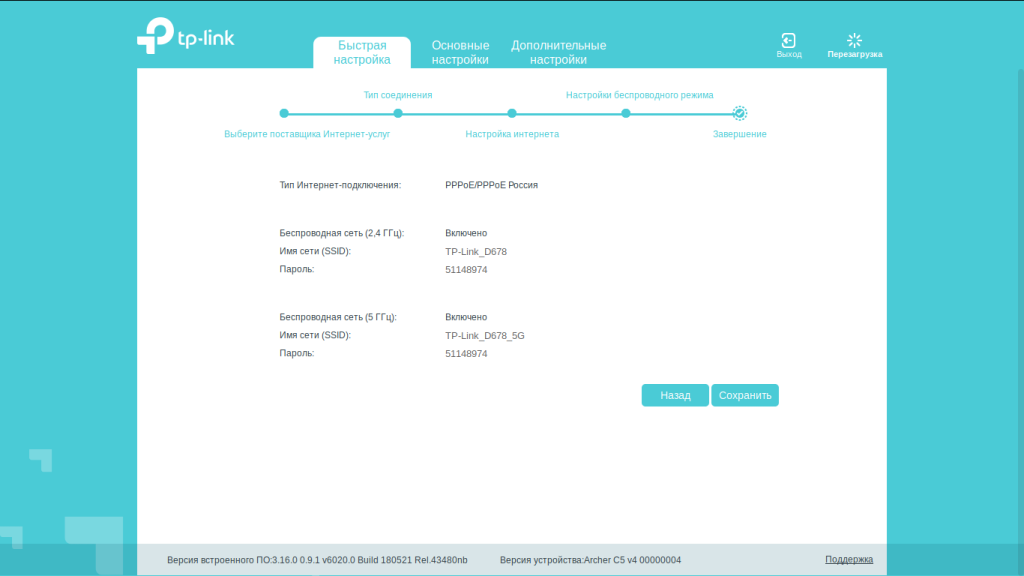Click the Тип Интернет-подключения label

coord(340,185)
